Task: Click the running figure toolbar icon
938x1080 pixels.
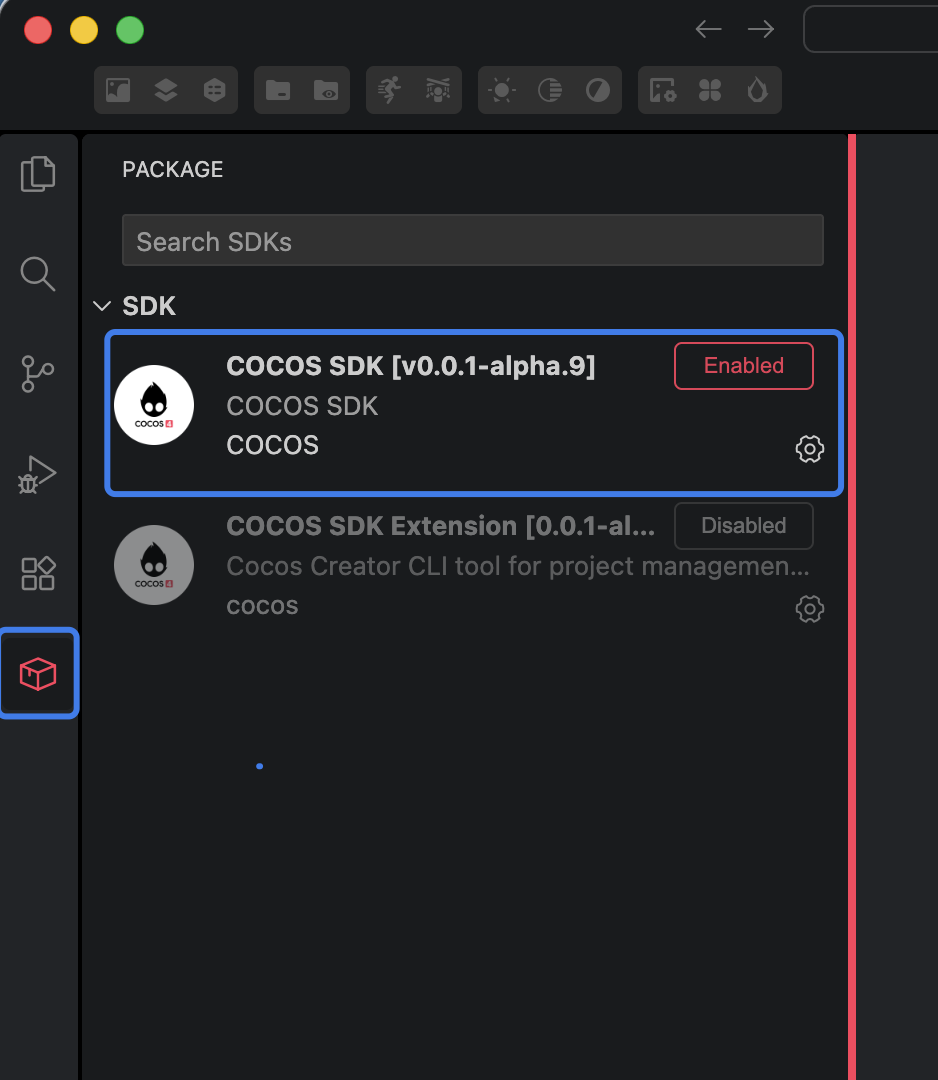Action: 390,91
